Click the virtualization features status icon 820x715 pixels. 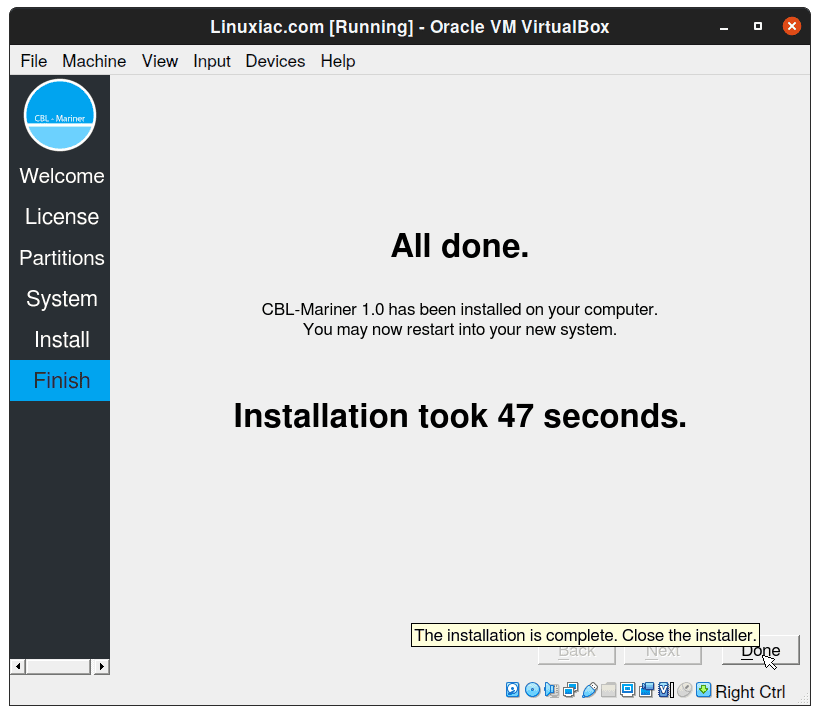[x=666, y=690]
